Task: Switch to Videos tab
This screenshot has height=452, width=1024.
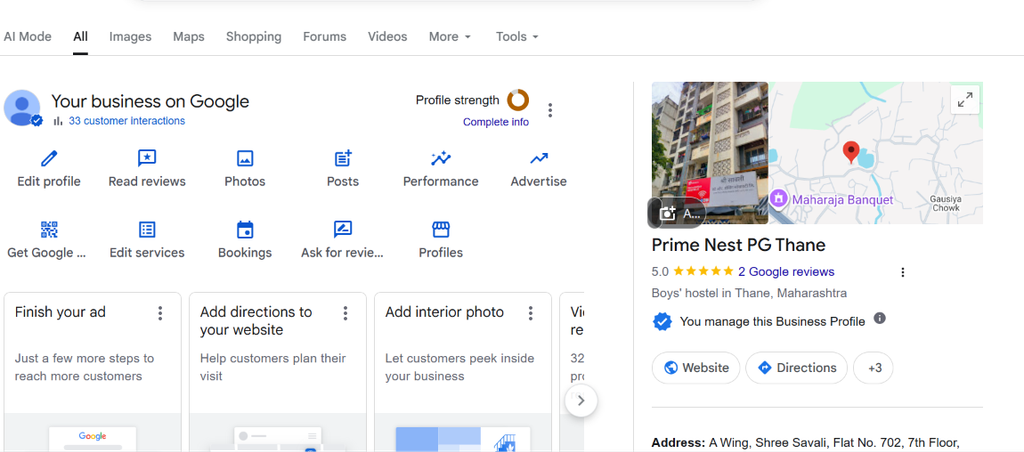Action: pyautogui.click(x=387, y=37)
